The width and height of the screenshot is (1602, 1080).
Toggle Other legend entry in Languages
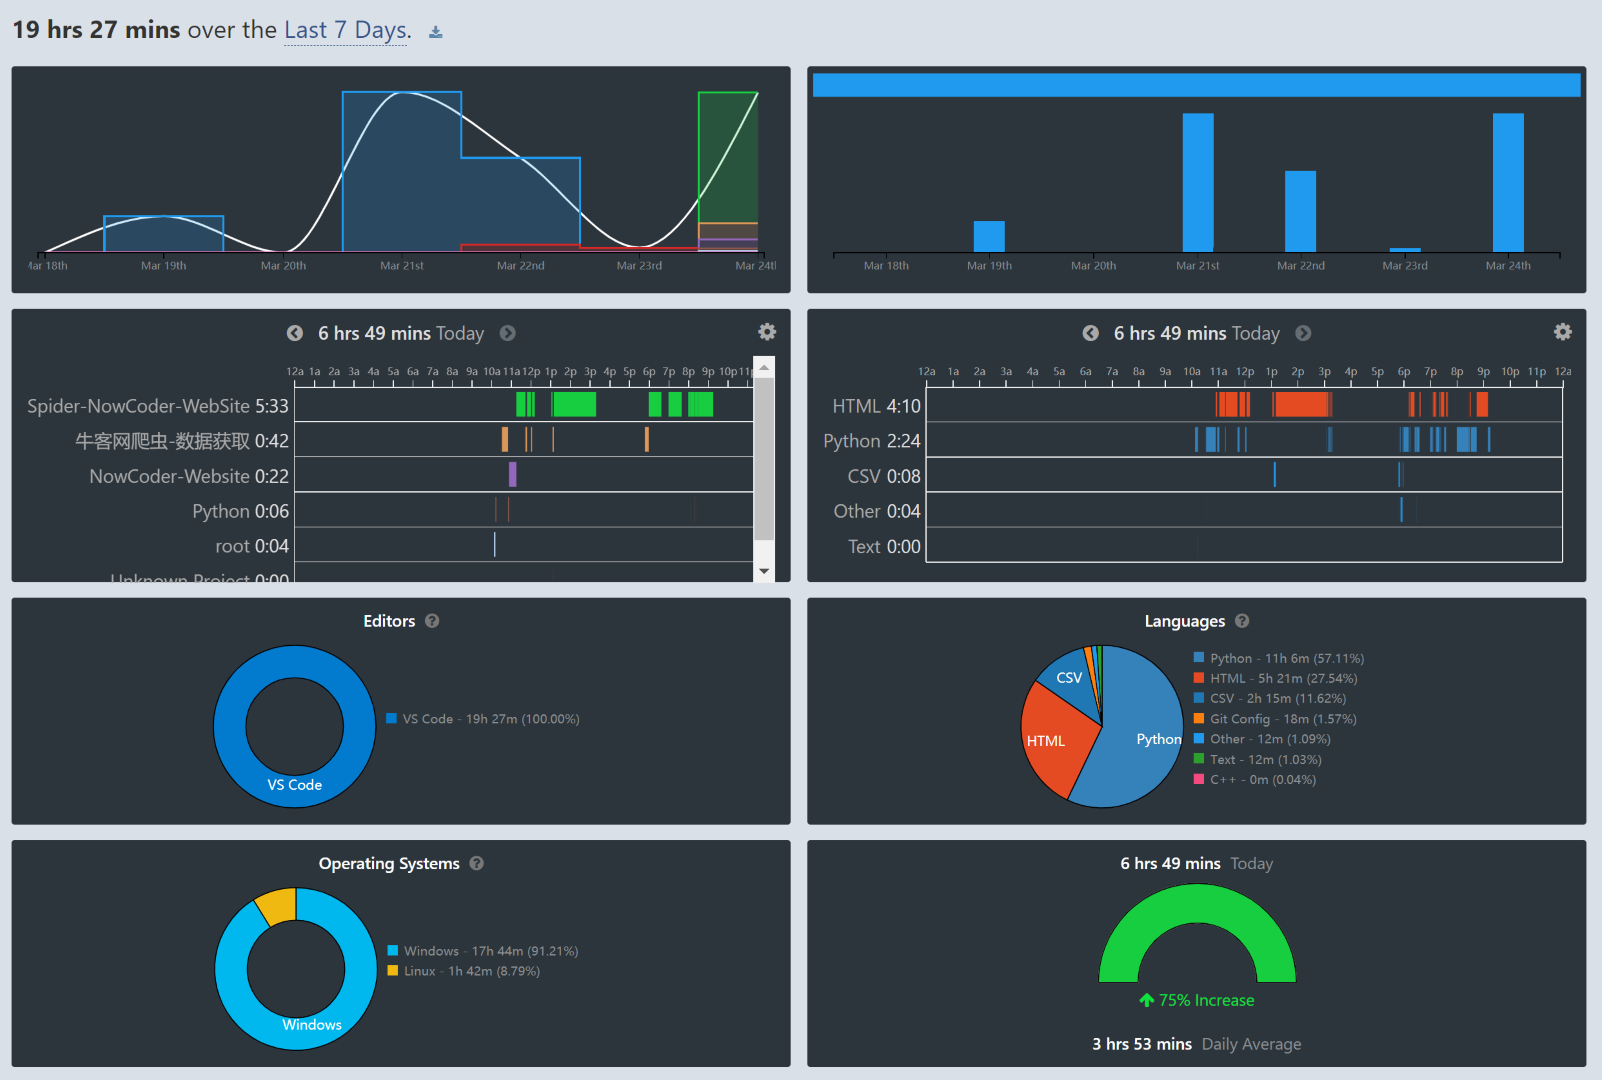click(x=1262, y=739)
